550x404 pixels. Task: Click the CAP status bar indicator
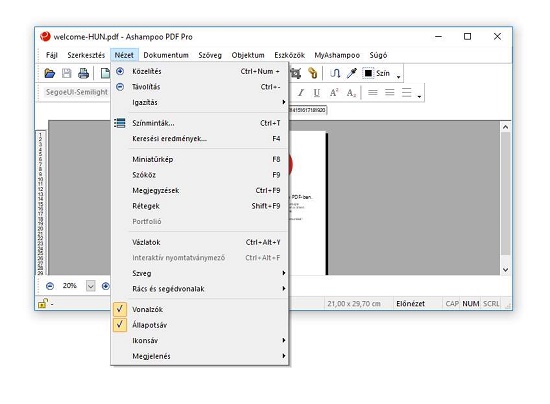[x=452, y=304]
